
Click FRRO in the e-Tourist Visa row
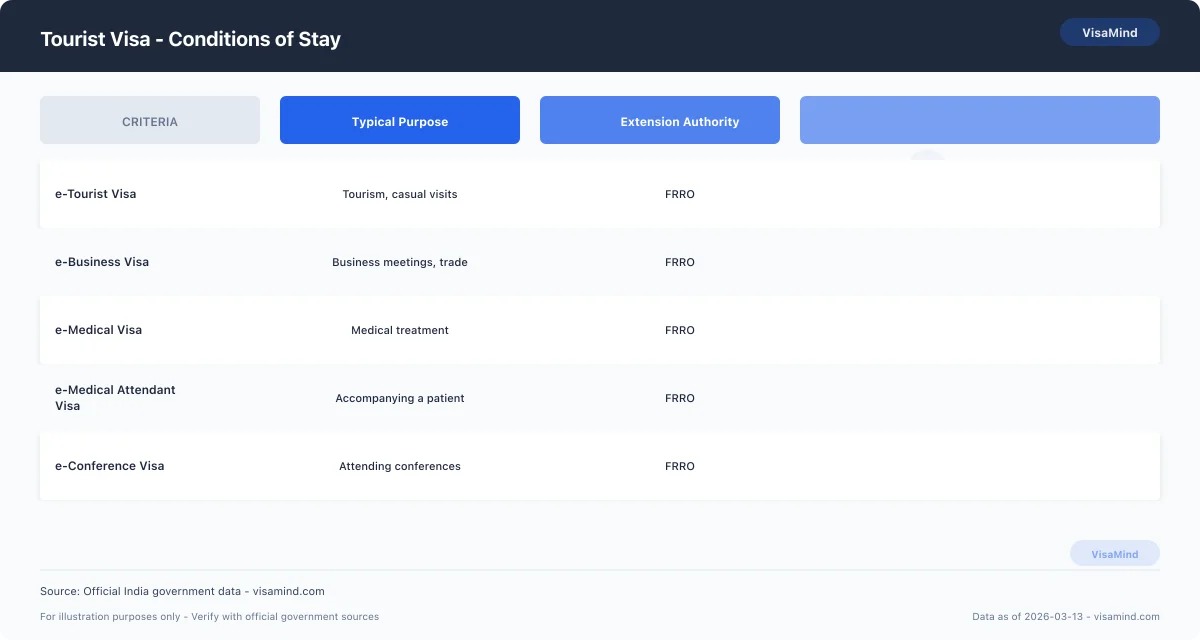tap(679, 194)
